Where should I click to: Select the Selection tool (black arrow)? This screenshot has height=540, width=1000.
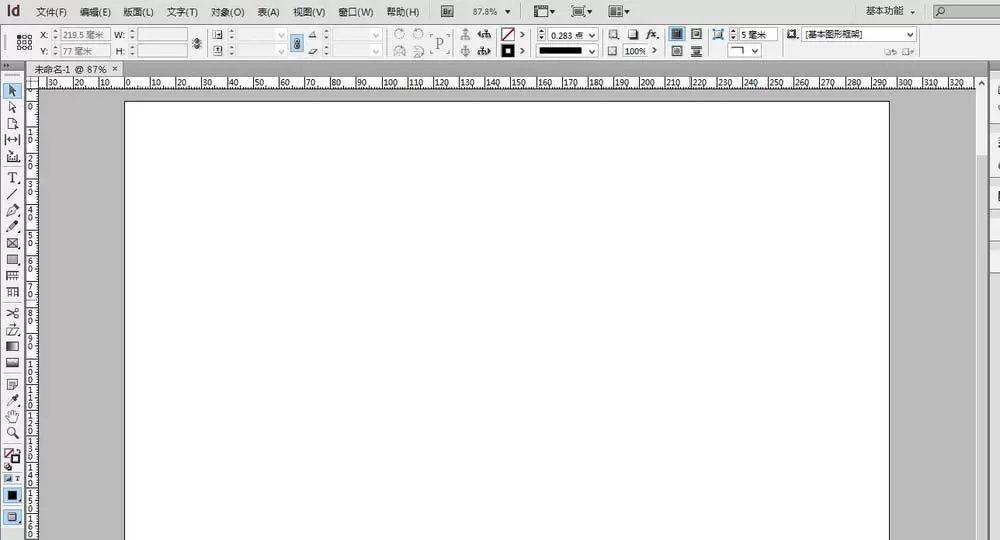12,91
